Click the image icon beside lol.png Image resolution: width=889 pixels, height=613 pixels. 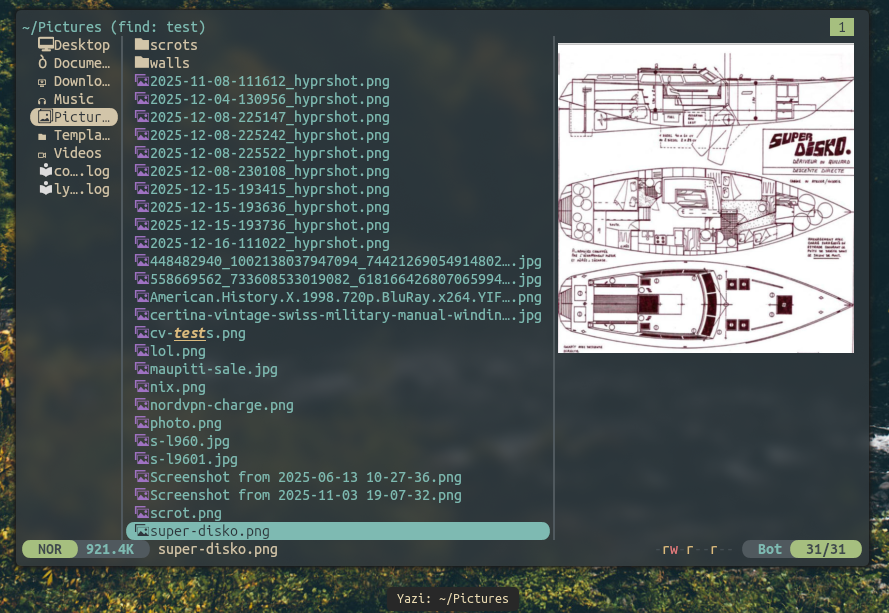point(141,351)
